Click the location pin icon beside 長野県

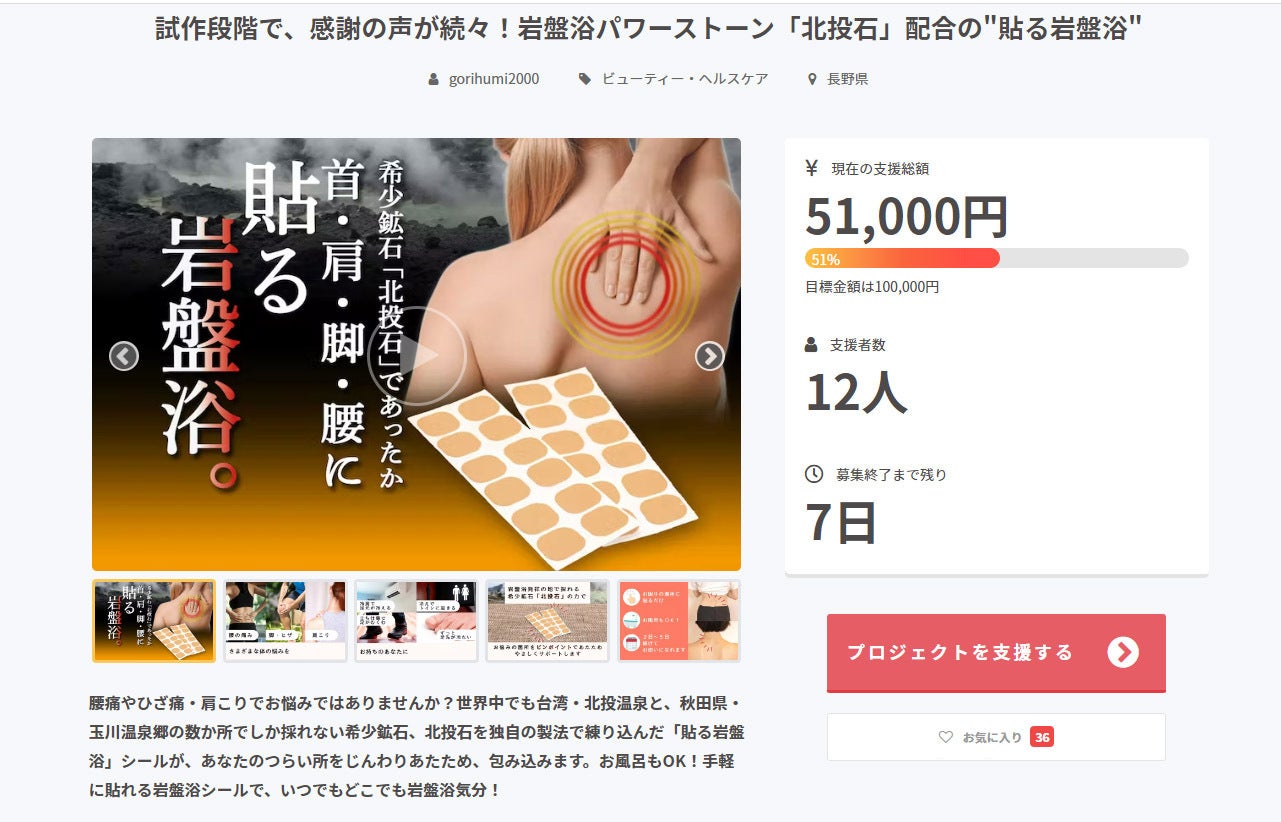[812, 79]
